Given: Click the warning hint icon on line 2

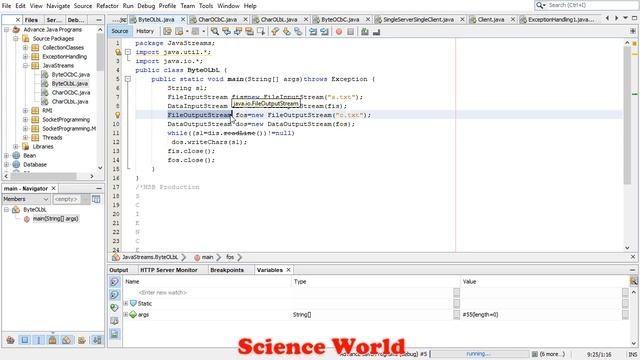Looking at the screenshot, I should point(118,52).
